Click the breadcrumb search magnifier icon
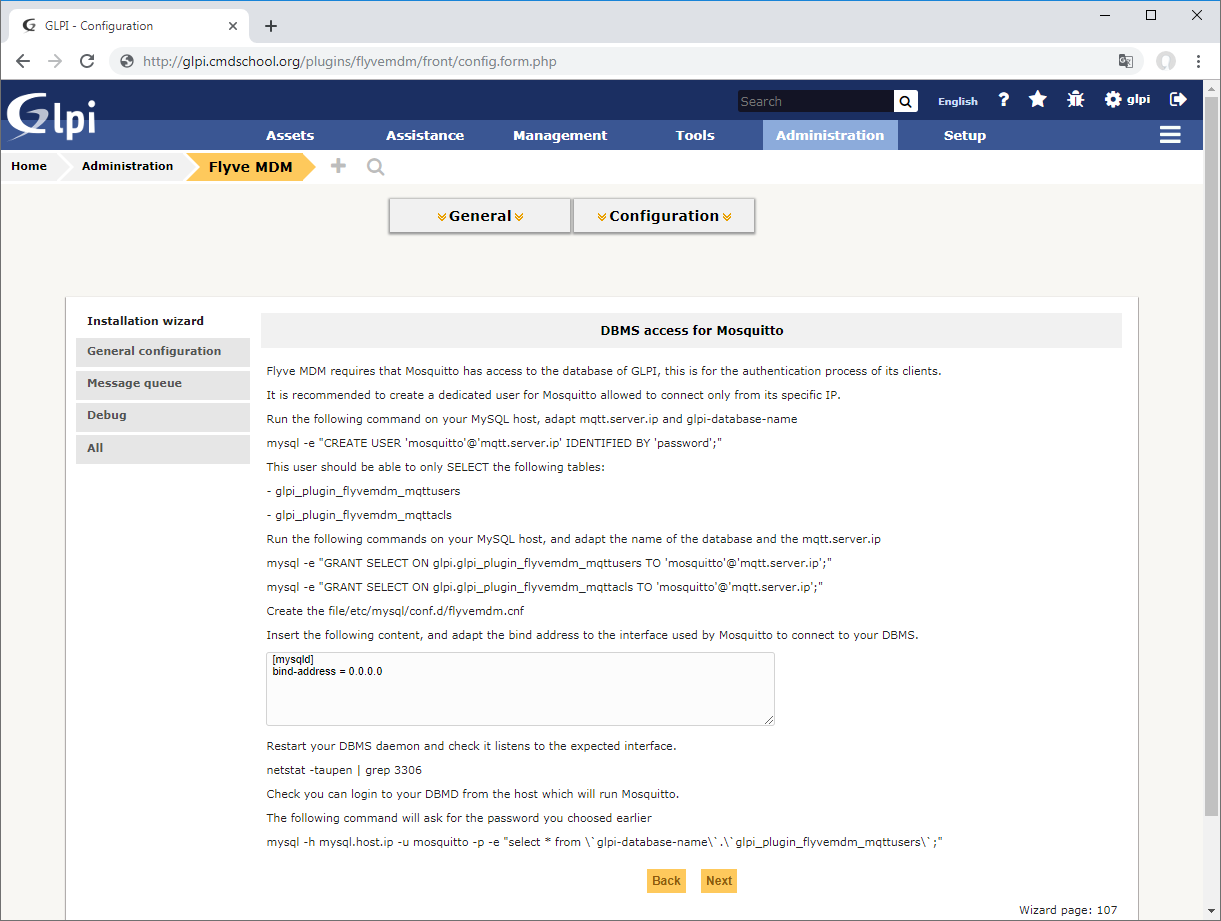 click(375, 167)
